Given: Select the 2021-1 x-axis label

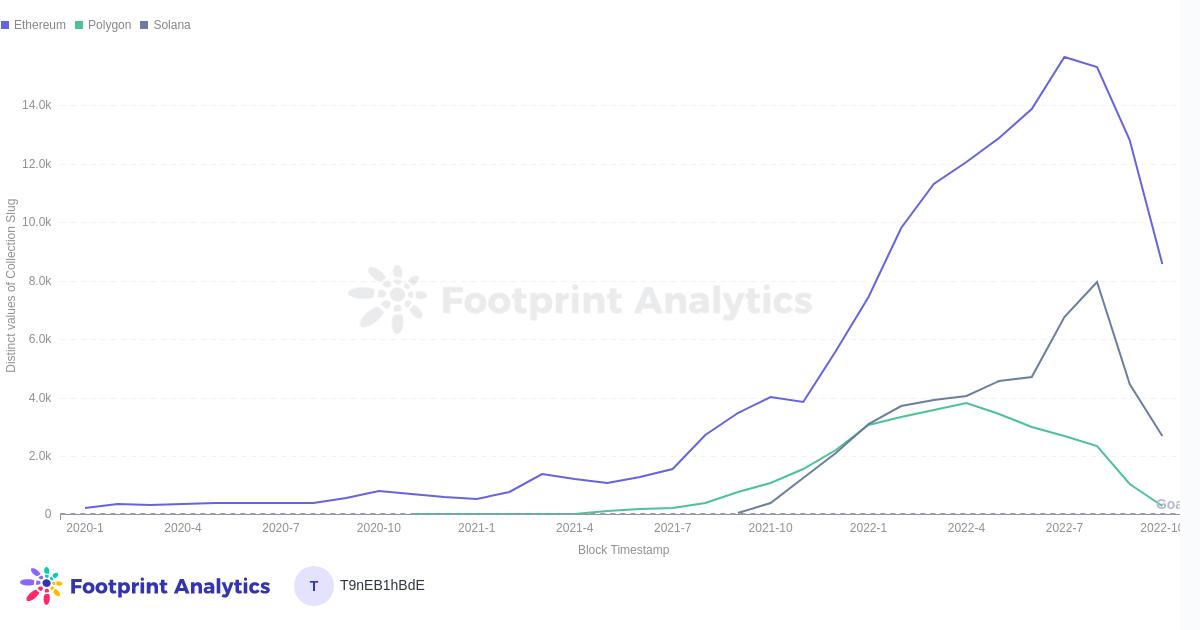Looking at the screenshot, I should tap(476, 528).
